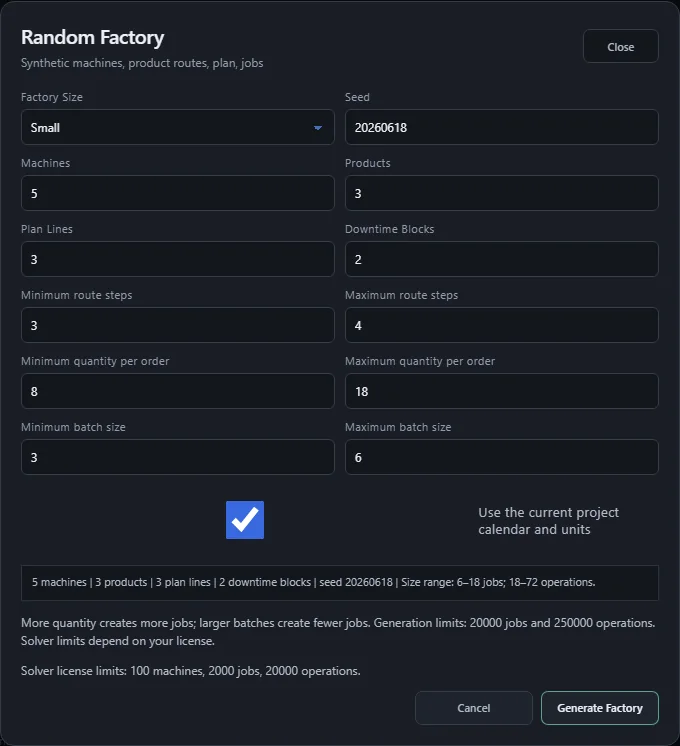680x746 pixels.
Task: Focus Minimum quantity per order field
Action: (x=177, y=391)
